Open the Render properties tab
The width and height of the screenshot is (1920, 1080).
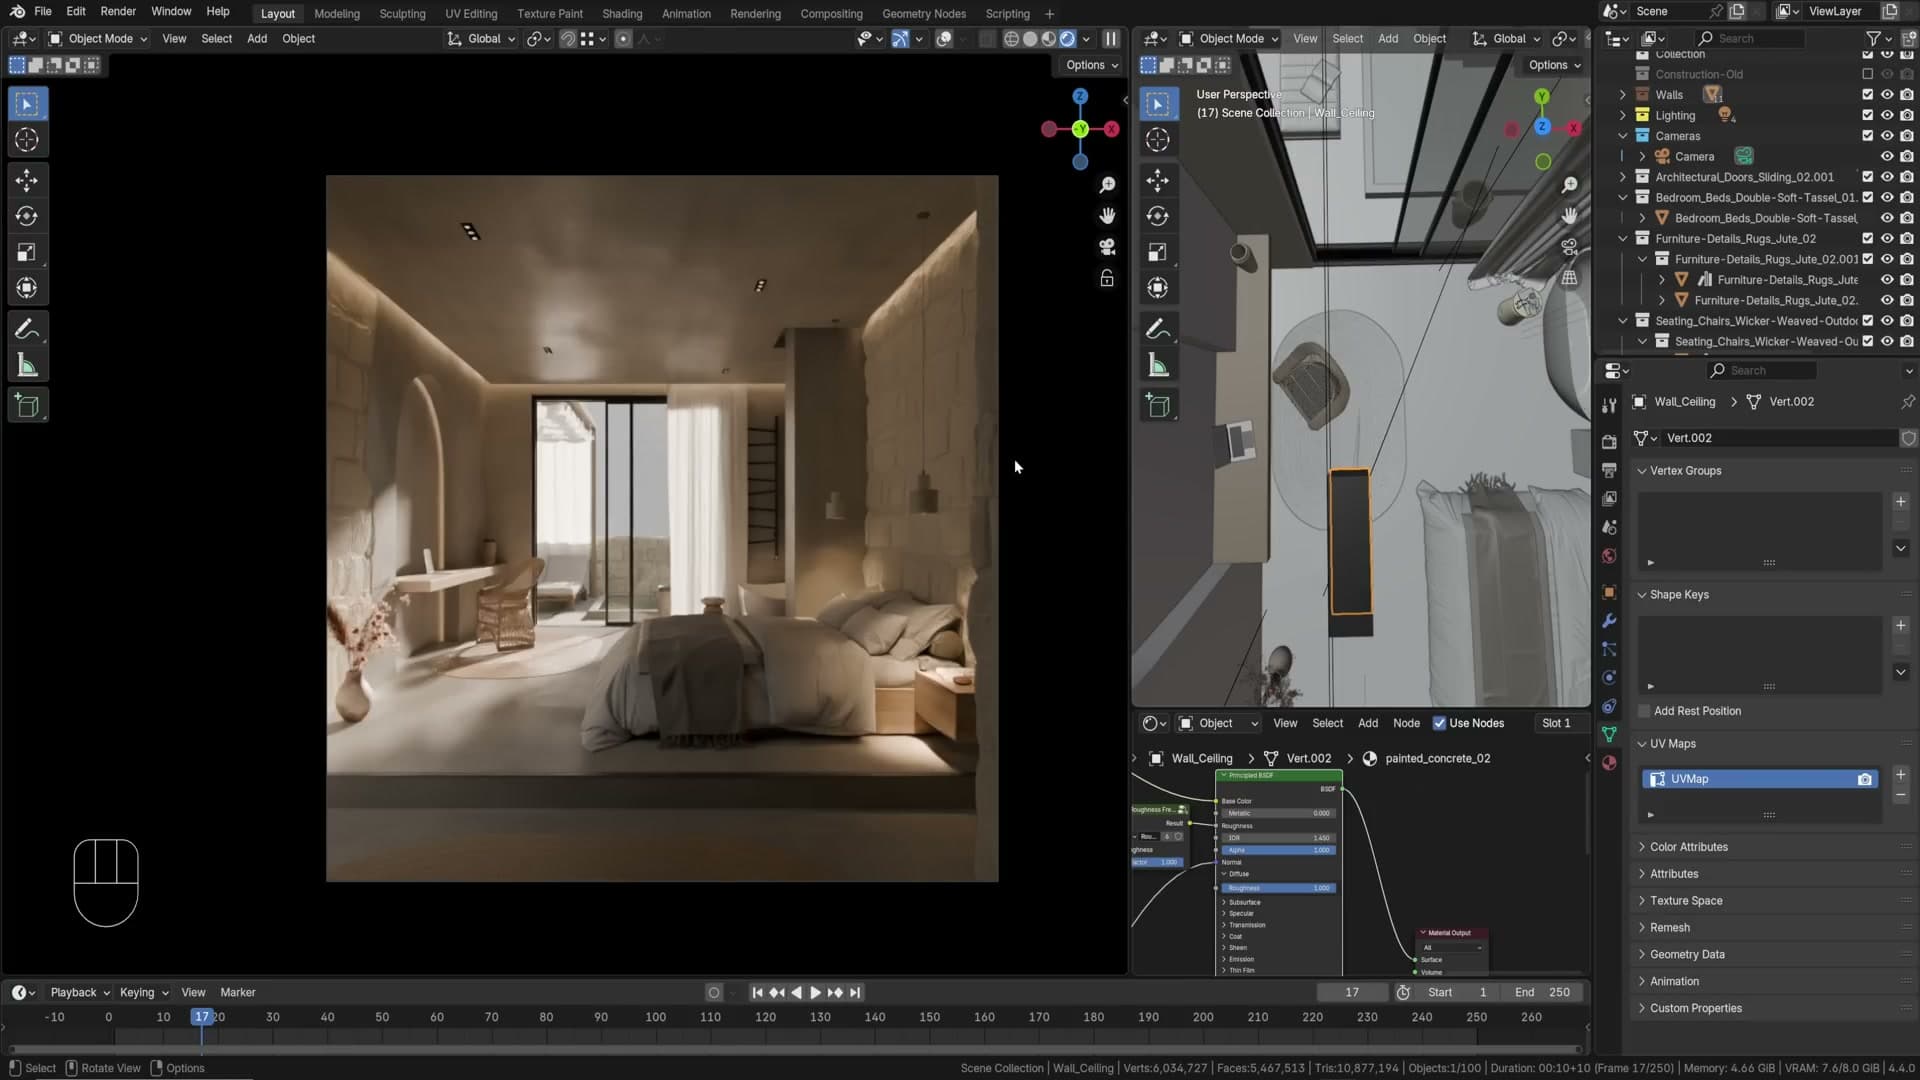coord(1609,441)
